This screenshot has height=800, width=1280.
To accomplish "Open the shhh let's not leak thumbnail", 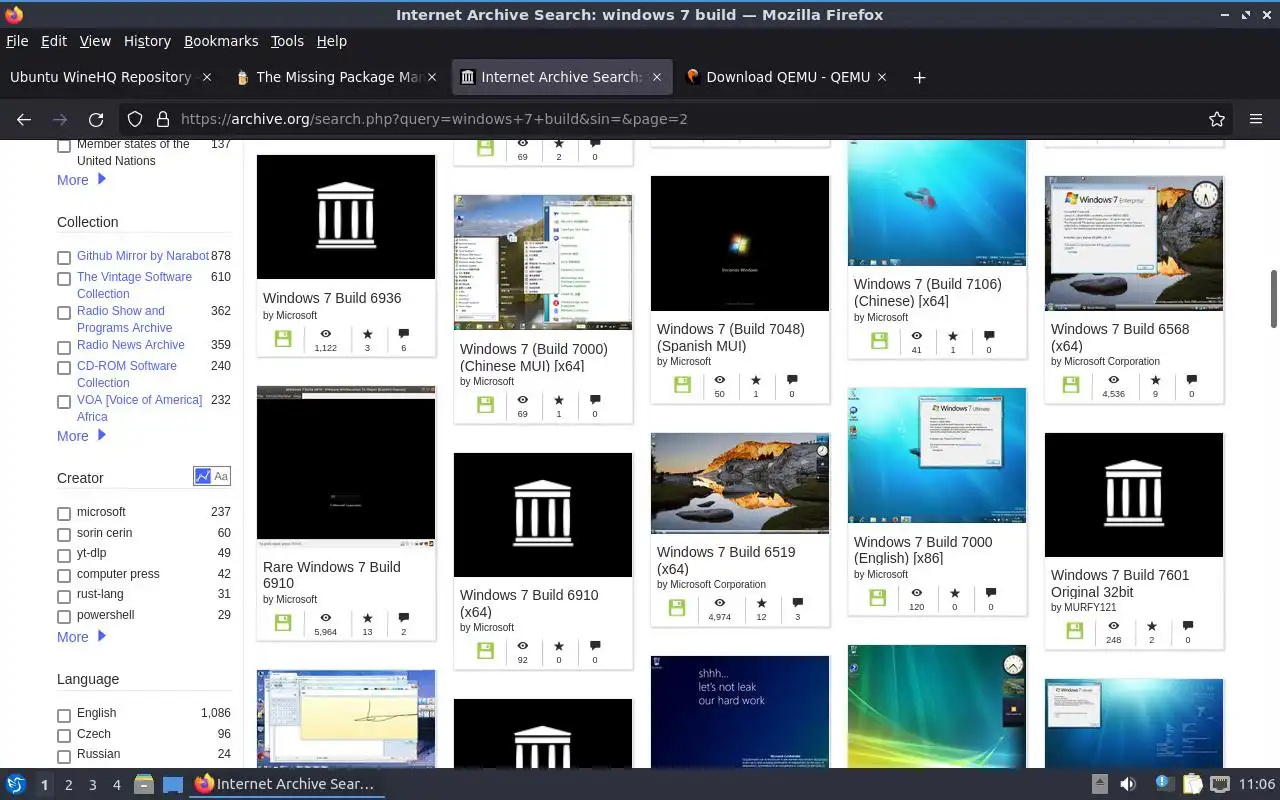I will coord(740,712).
